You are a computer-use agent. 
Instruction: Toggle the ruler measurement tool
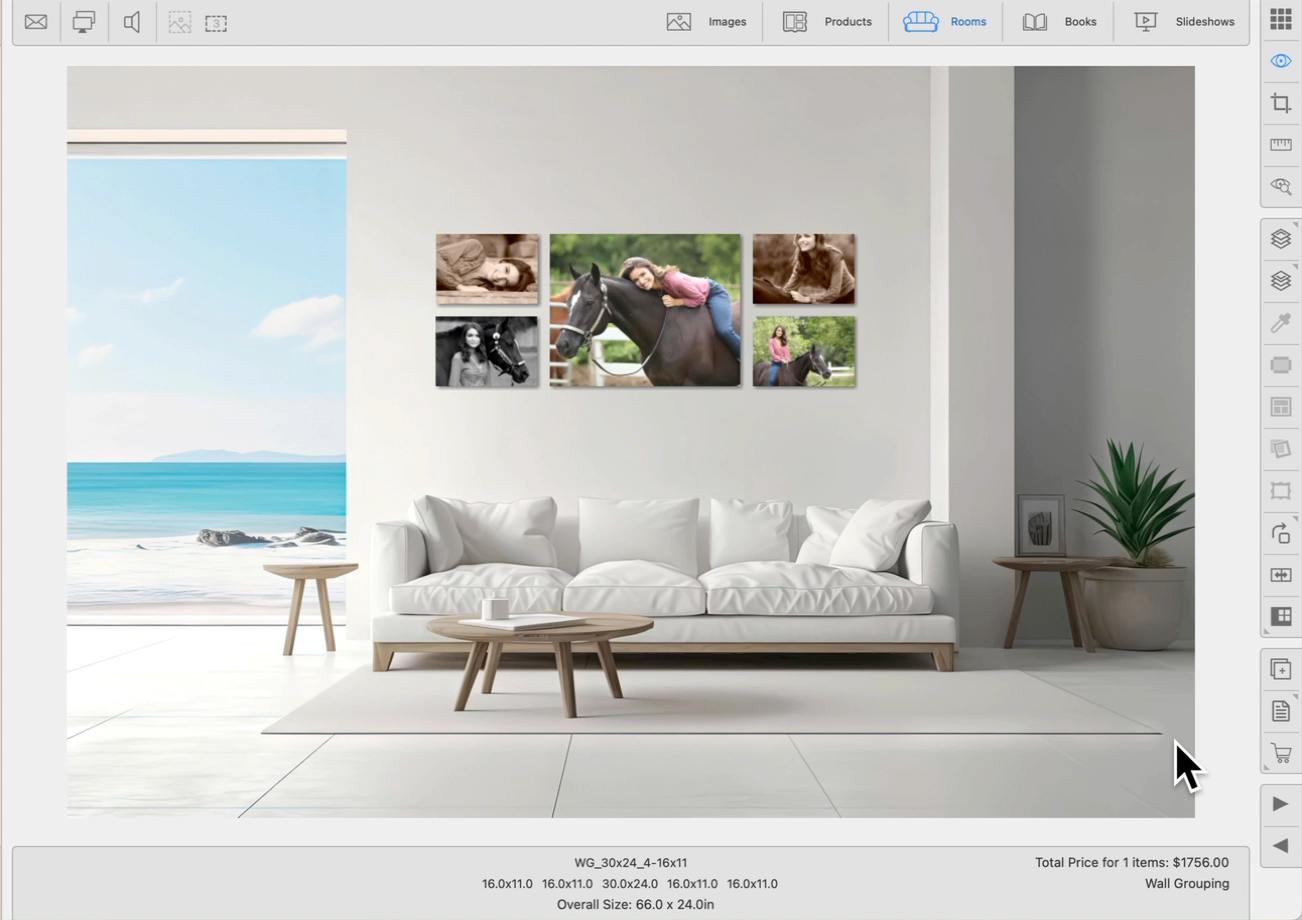pyautogui.click(x=1280, y=145)
